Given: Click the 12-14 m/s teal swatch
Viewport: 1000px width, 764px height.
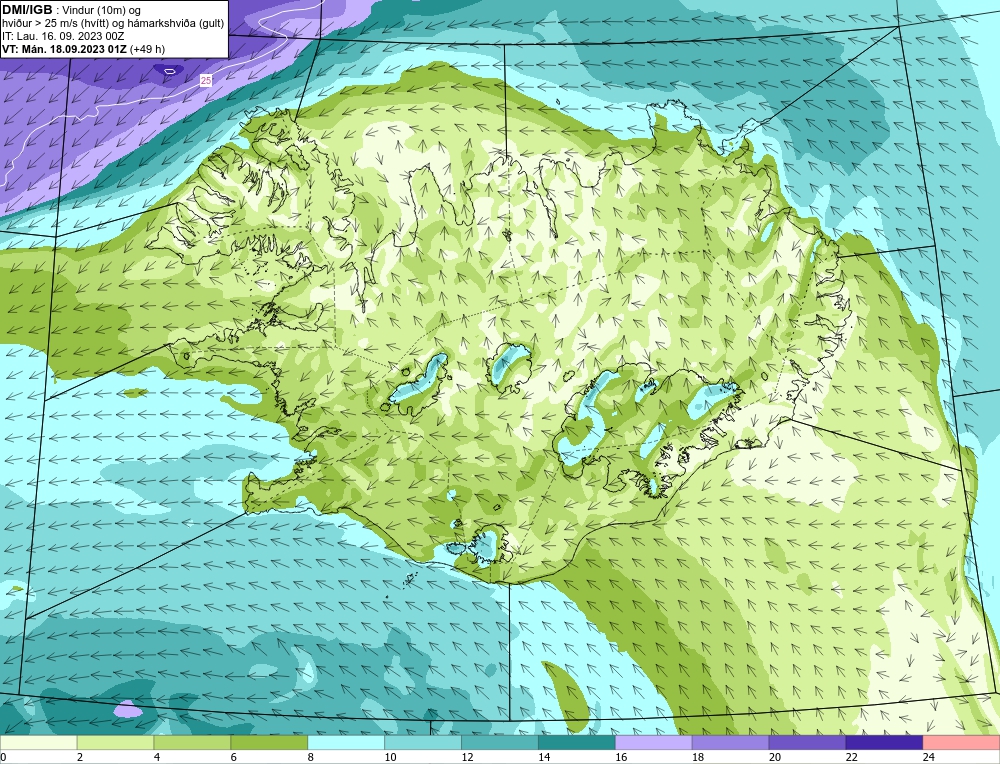Looking at the screenshot, I should [499, 743].
